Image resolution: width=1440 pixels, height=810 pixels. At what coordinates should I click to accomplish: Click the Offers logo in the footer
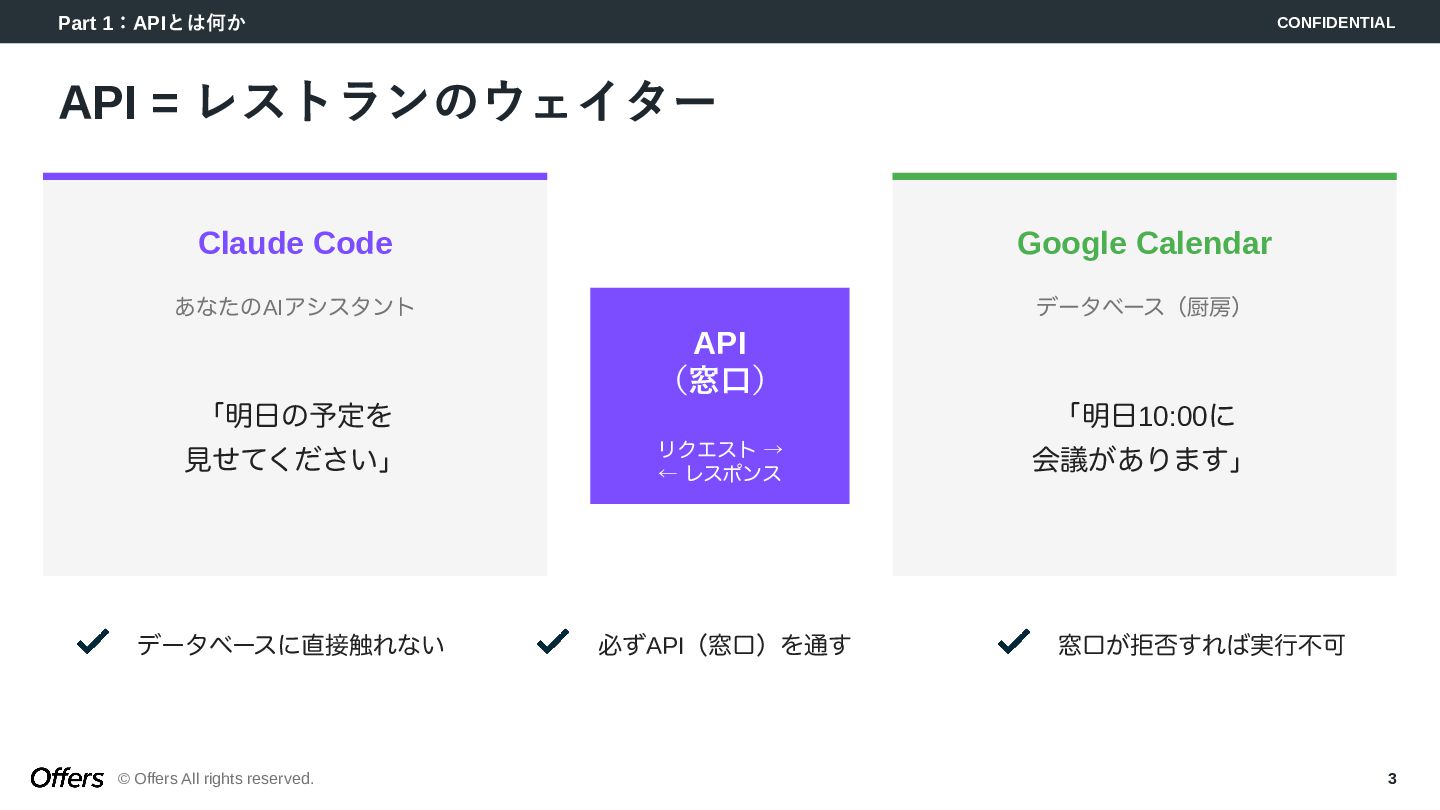click(67, 778)
